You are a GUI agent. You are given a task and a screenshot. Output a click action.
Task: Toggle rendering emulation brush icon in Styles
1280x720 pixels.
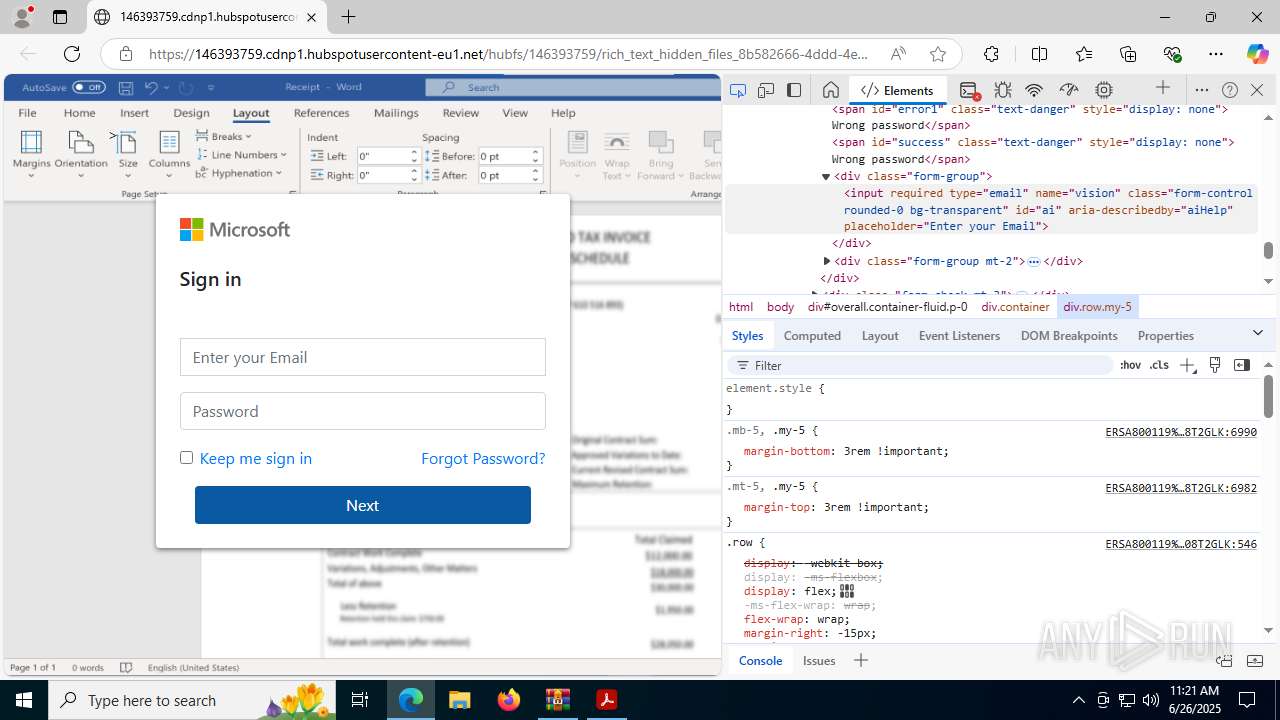point(1215,365)
